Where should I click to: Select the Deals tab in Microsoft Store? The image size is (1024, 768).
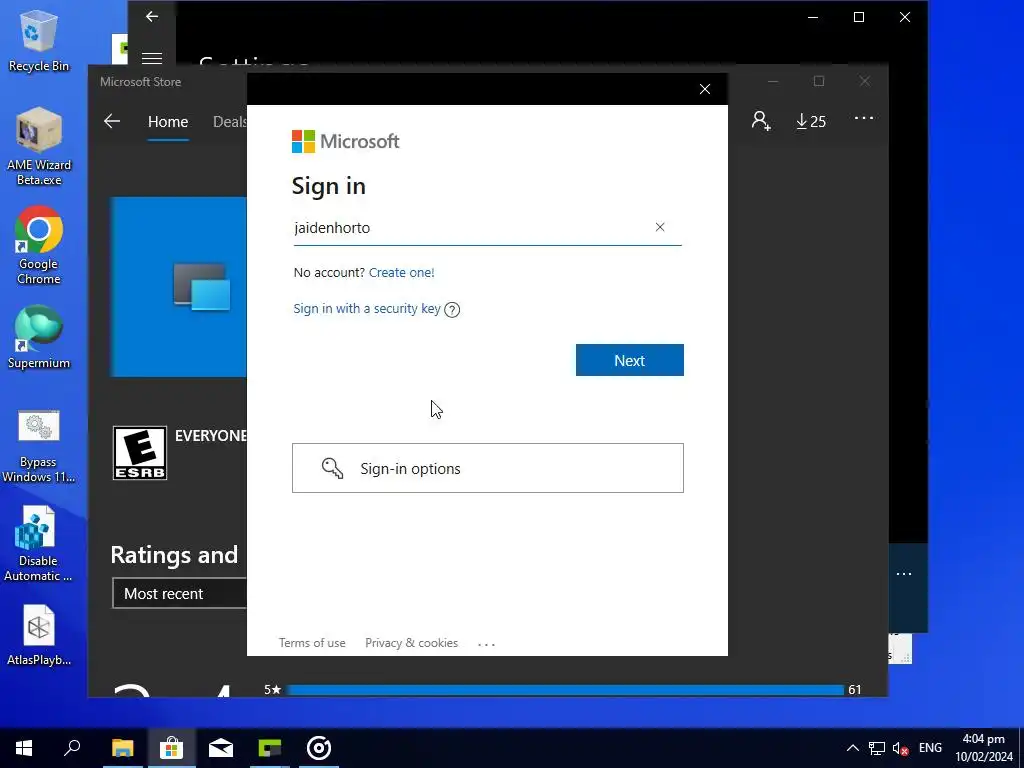230,122
